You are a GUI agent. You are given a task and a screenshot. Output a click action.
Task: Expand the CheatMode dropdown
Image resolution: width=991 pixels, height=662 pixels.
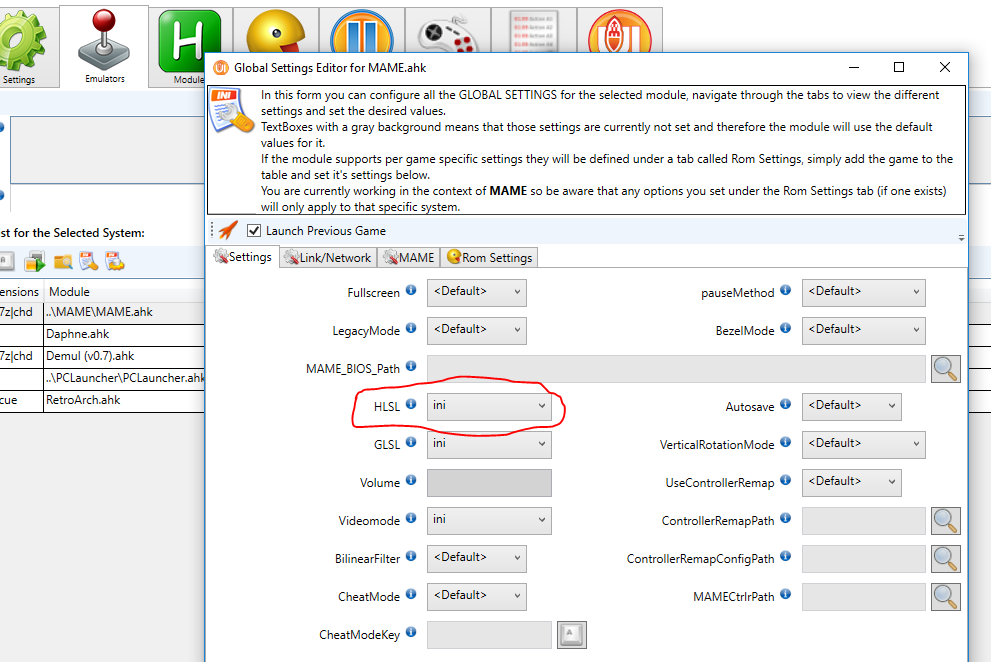pos(477,596)
